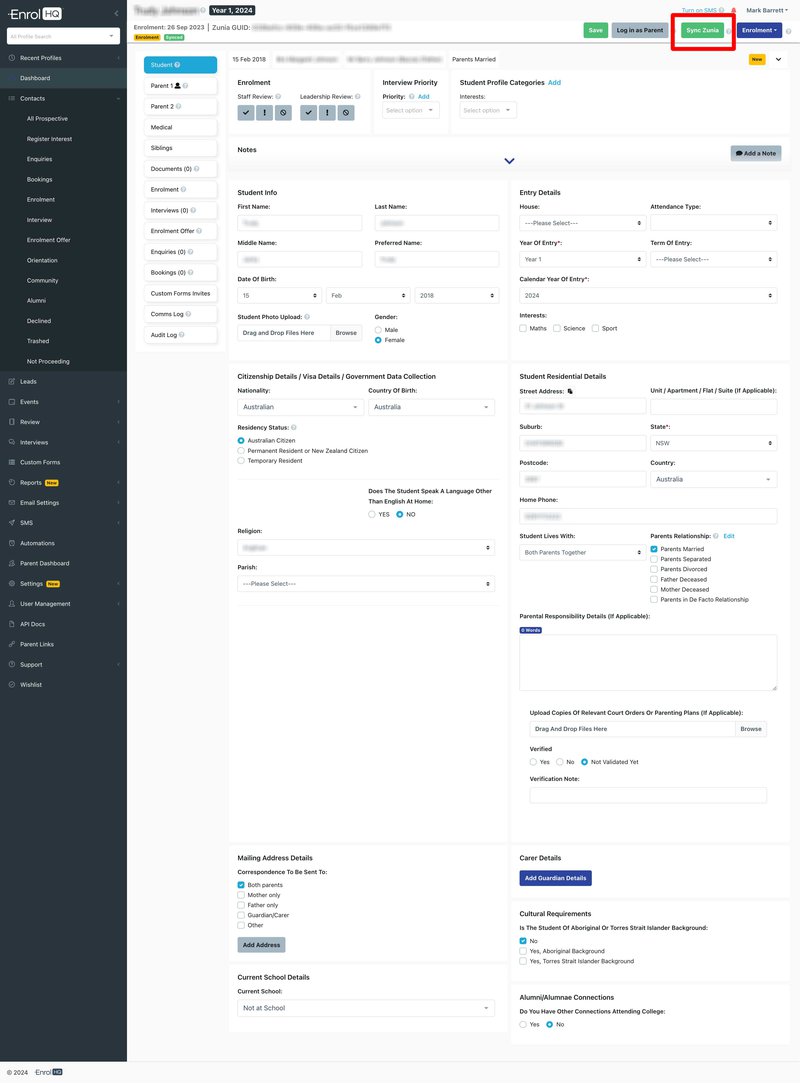Image resolution: width=800 pixels, height=1083 pixels.
Task: Collapse the sidebar using the chevron icon
Action: point(116,13)
